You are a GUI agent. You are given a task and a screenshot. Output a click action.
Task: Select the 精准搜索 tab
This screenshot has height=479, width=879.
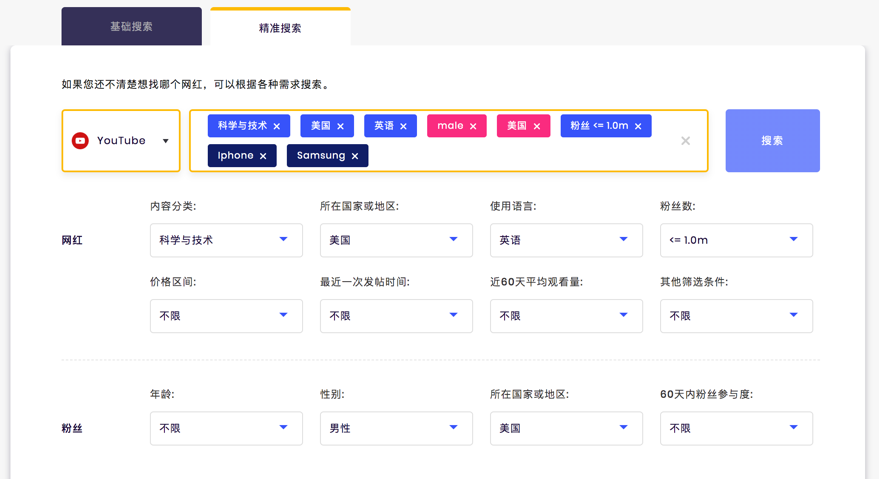point(280,28)
